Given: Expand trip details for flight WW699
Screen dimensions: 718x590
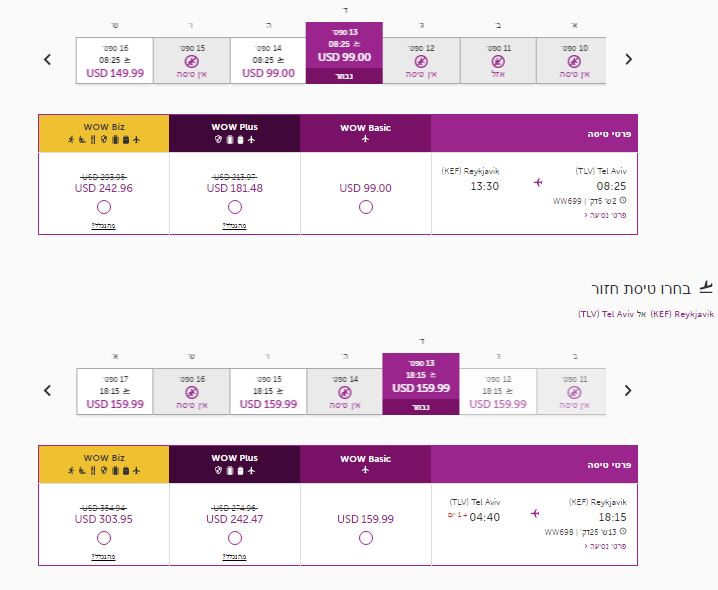Looking at the screenshot, I should click(x=605, y=215).
